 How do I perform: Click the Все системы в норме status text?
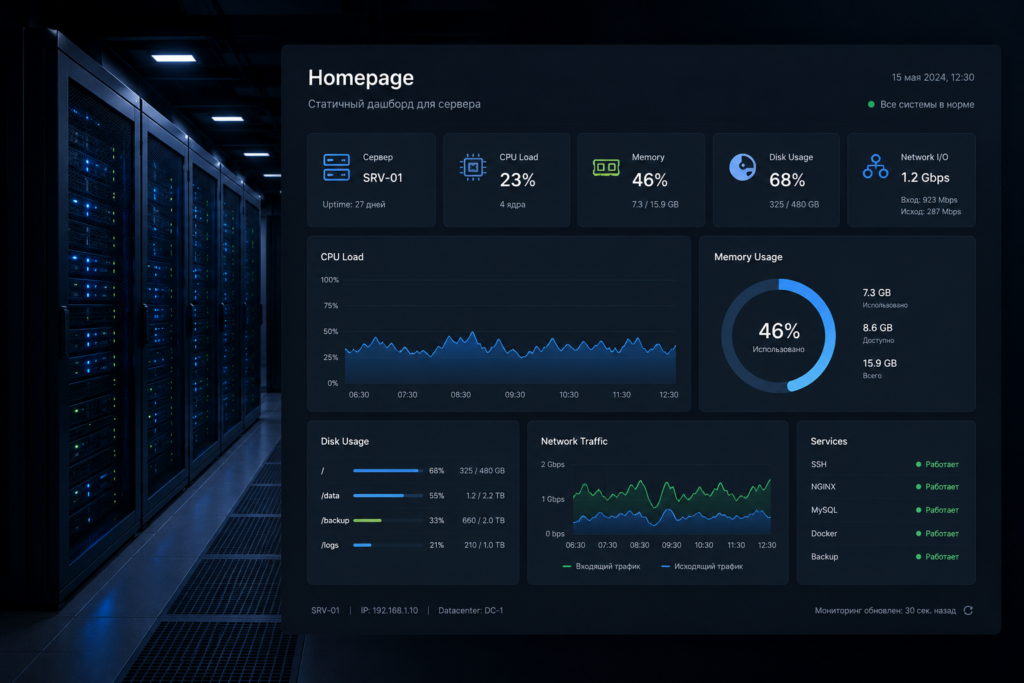pos(927,104)
